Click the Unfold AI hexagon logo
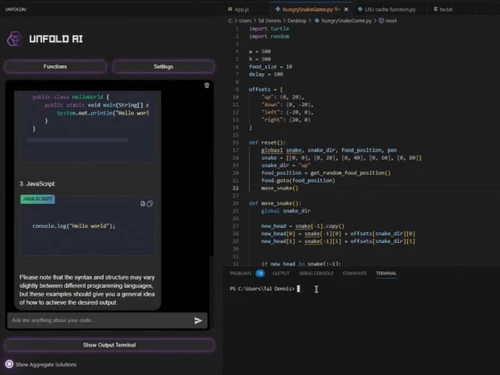The height and width of the screenshot is (375, 500). 14,39
